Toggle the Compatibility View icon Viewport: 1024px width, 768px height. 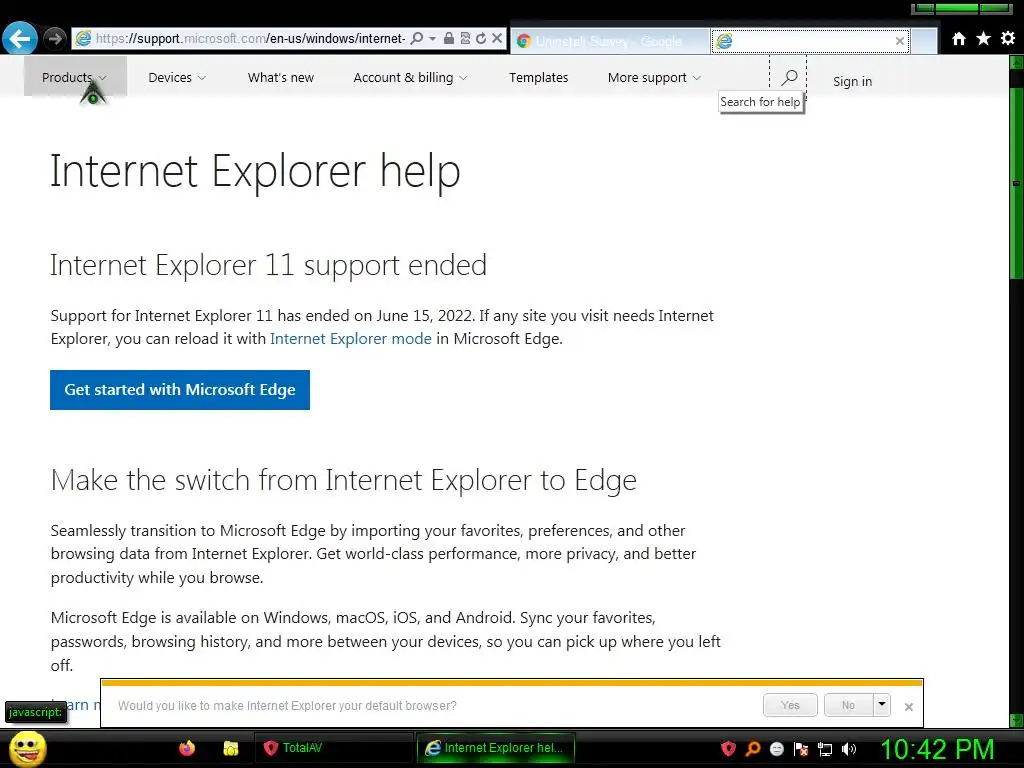pyautogui.click(x=465, y=39)
